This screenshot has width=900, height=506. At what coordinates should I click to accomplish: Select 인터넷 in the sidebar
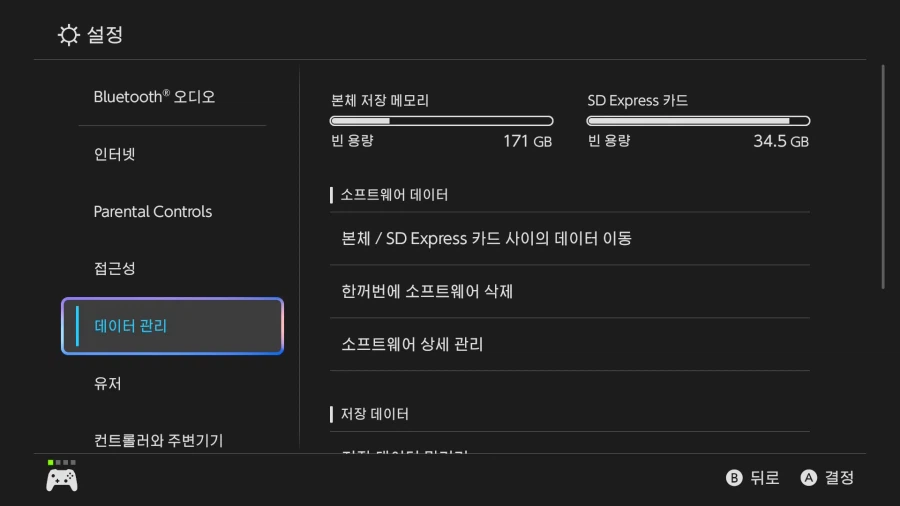(114, 154)
